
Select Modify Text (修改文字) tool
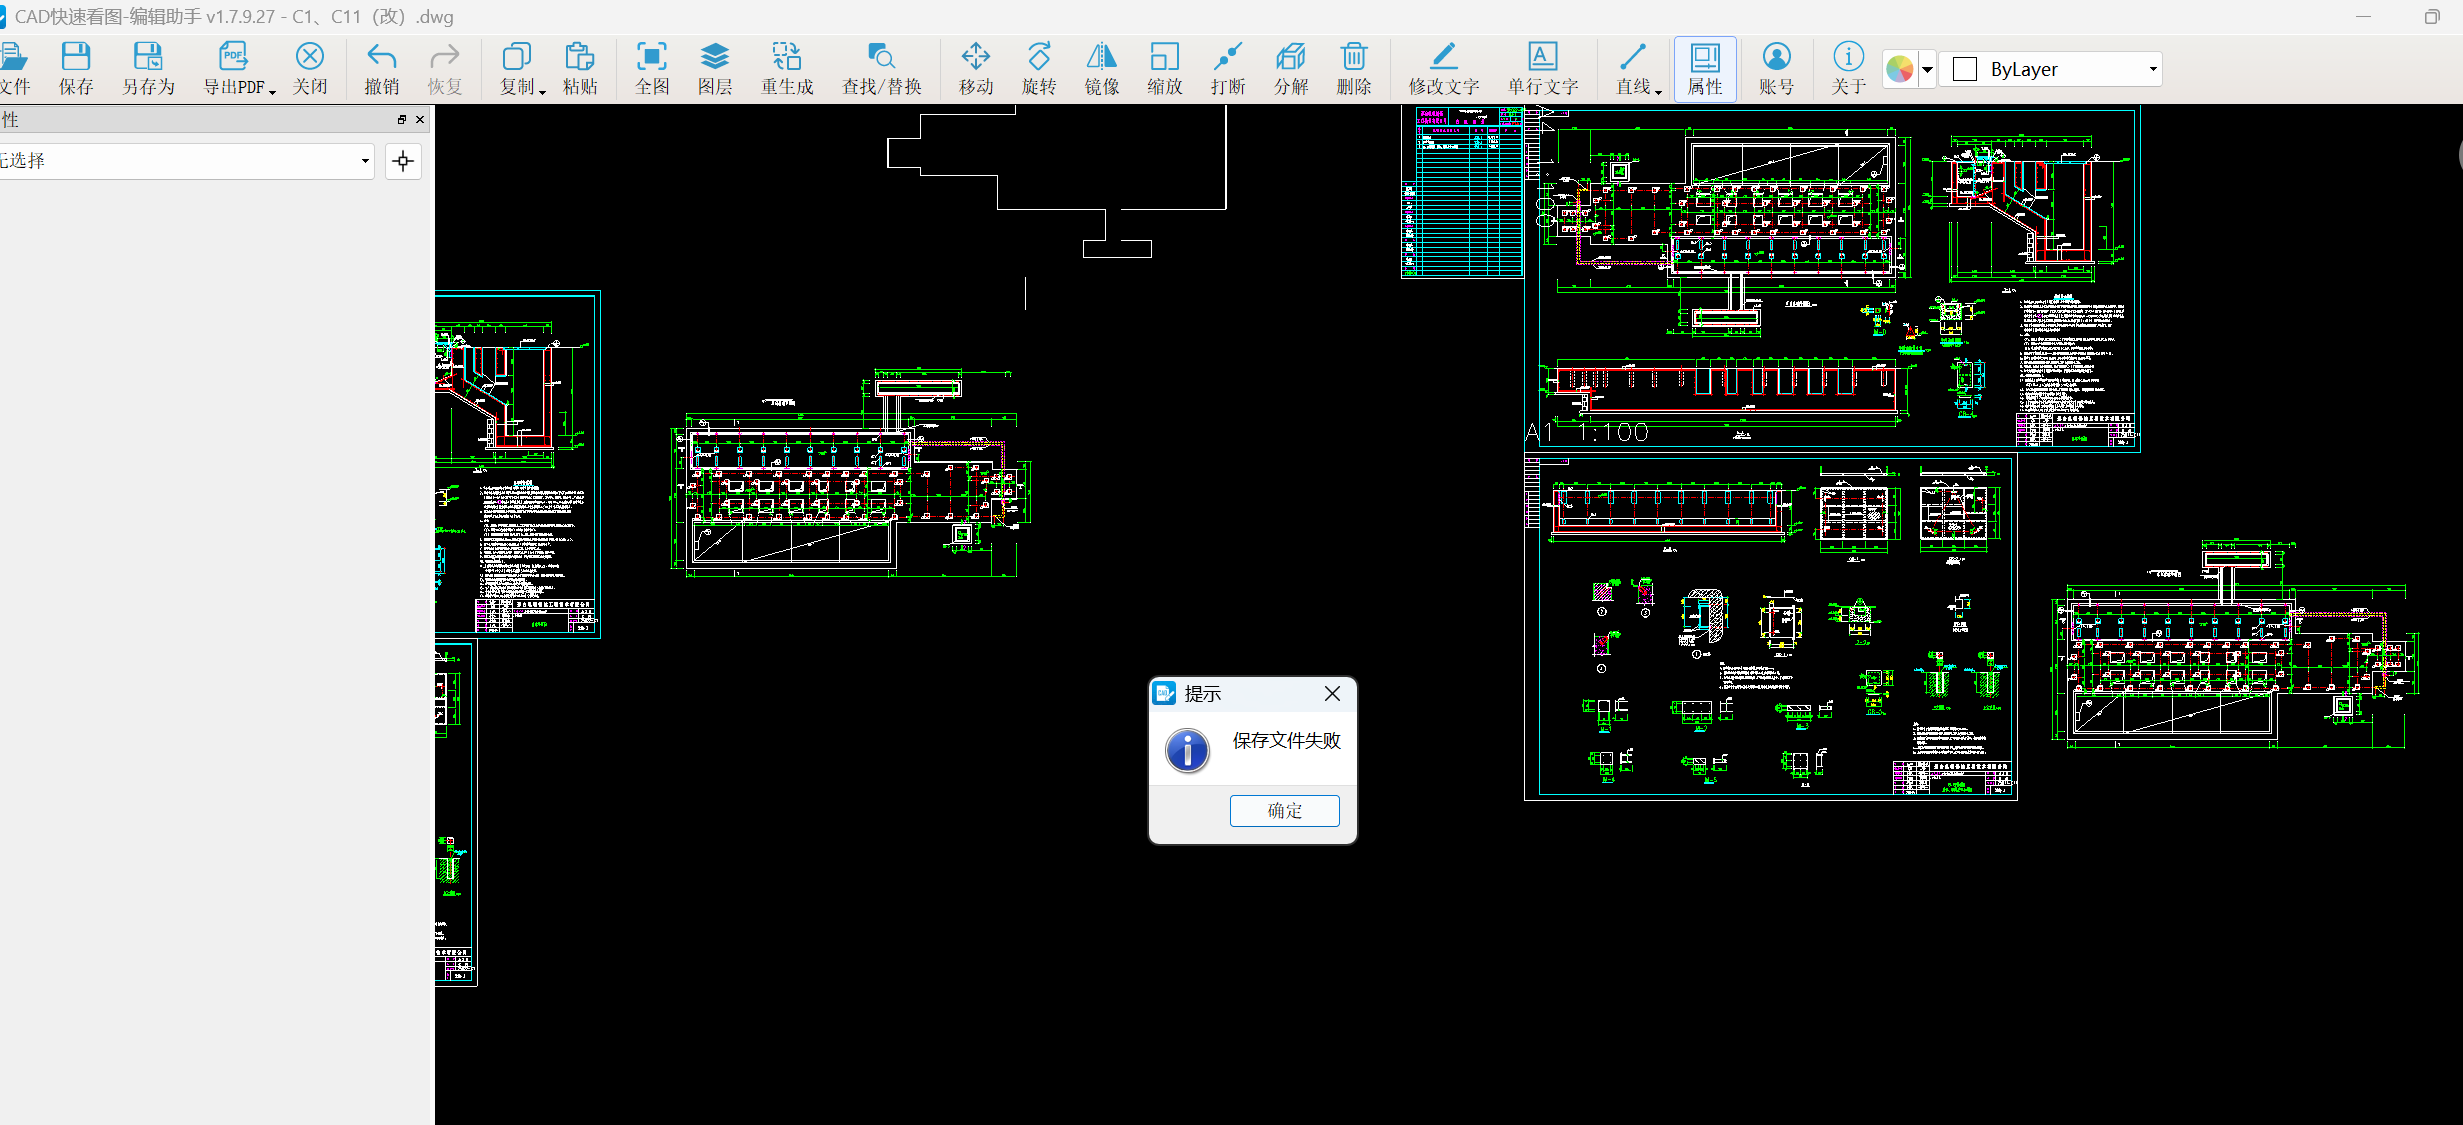pyautogui.click(x=1444, y=68)
